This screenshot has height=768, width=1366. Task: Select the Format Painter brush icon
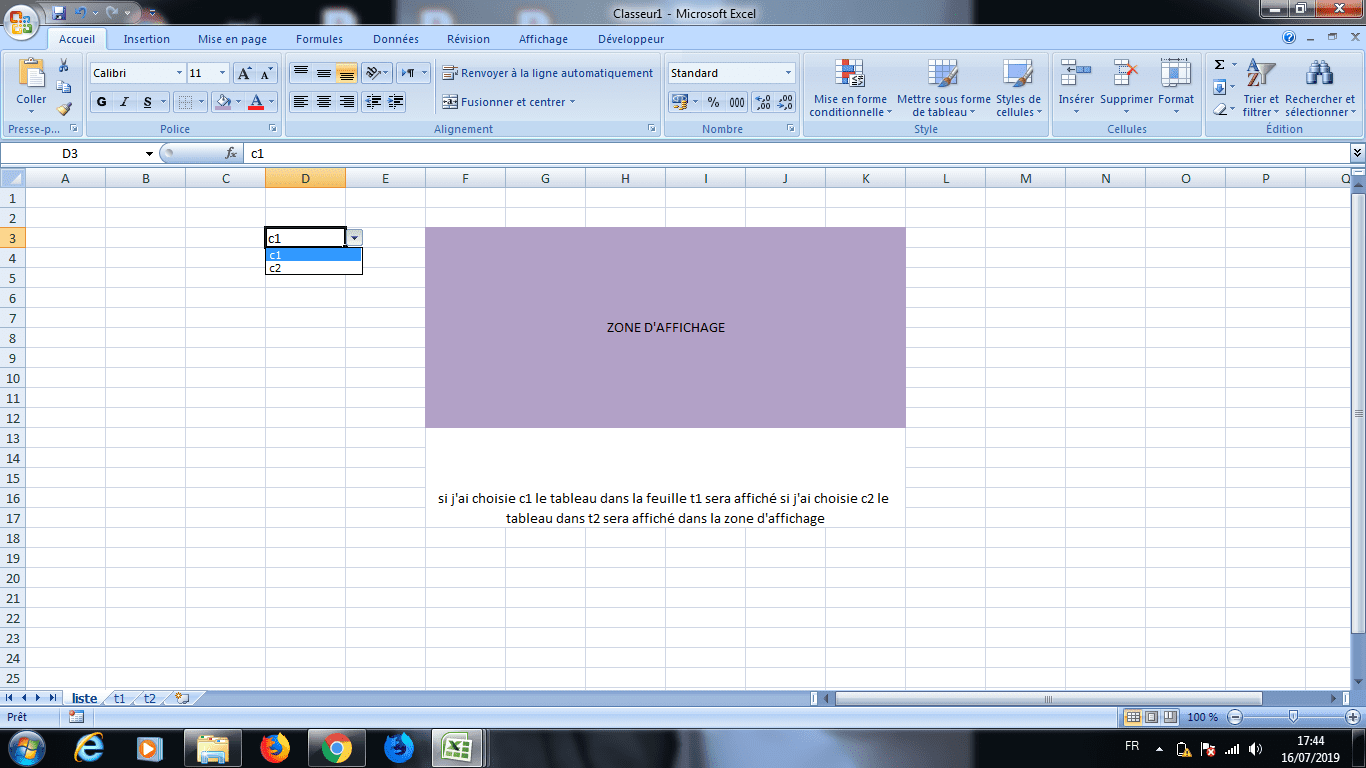point(64,109)
